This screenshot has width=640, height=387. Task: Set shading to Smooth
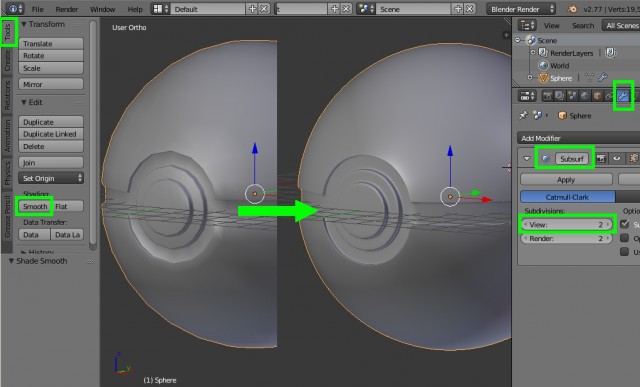[35, 206]
